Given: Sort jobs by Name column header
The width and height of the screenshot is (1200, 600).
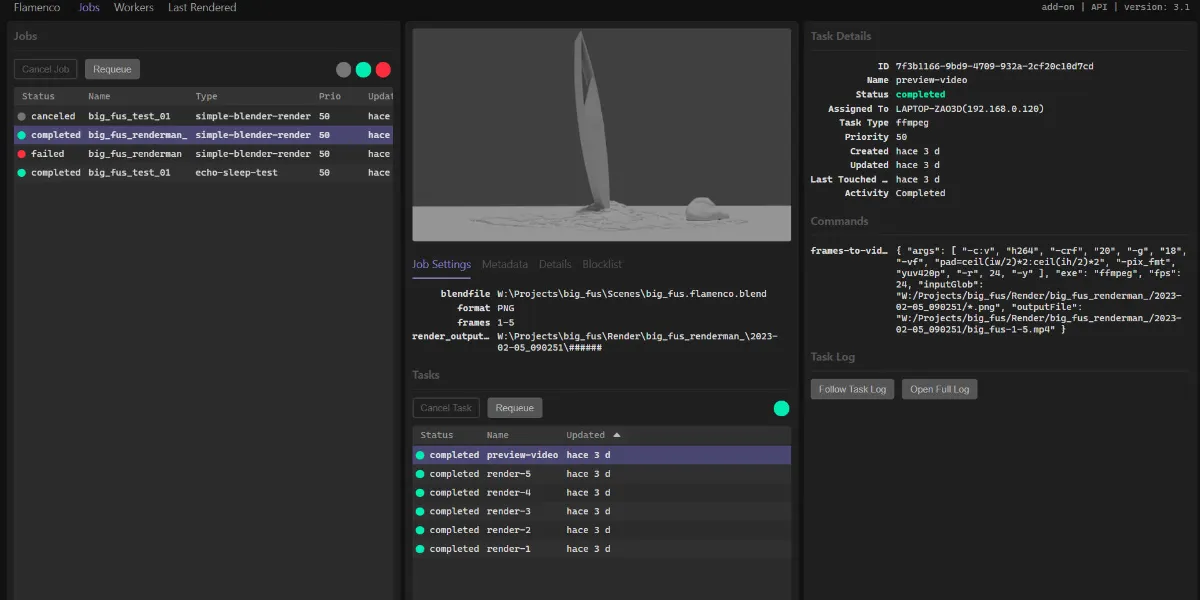Looking at the screenshot, I should tap(99, 97).
